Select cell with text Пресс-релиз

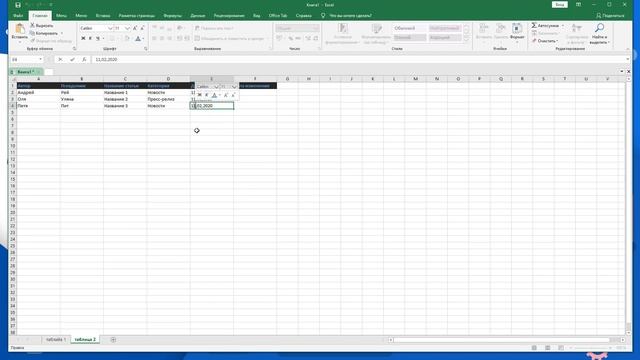click(168, 99)
